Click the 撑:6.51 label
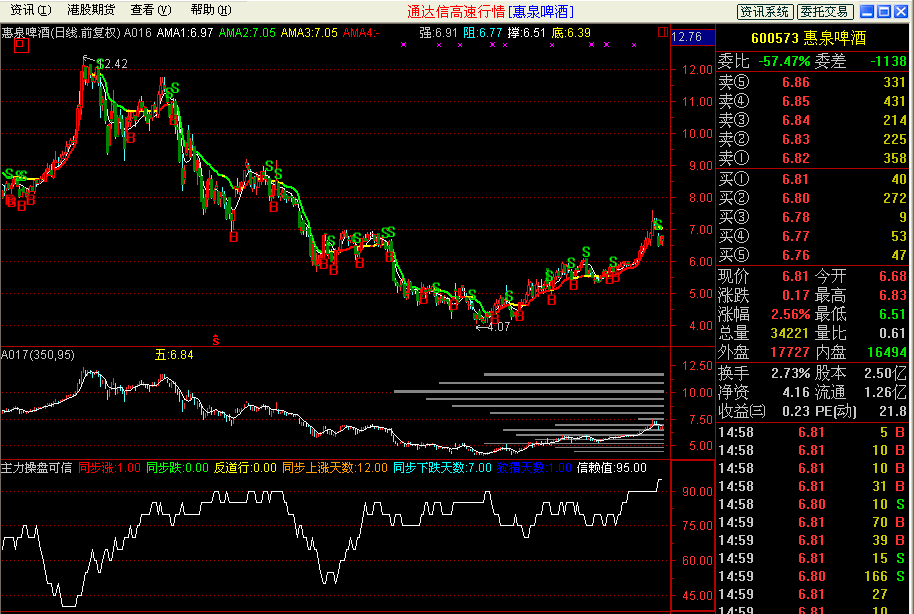 (x=526, y=33)
